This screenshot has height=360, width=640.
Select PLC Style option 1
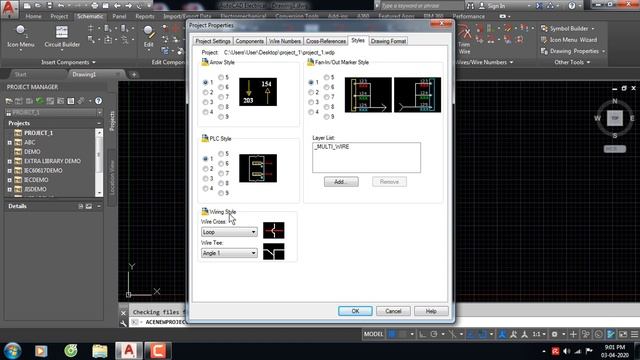point(205,158)
